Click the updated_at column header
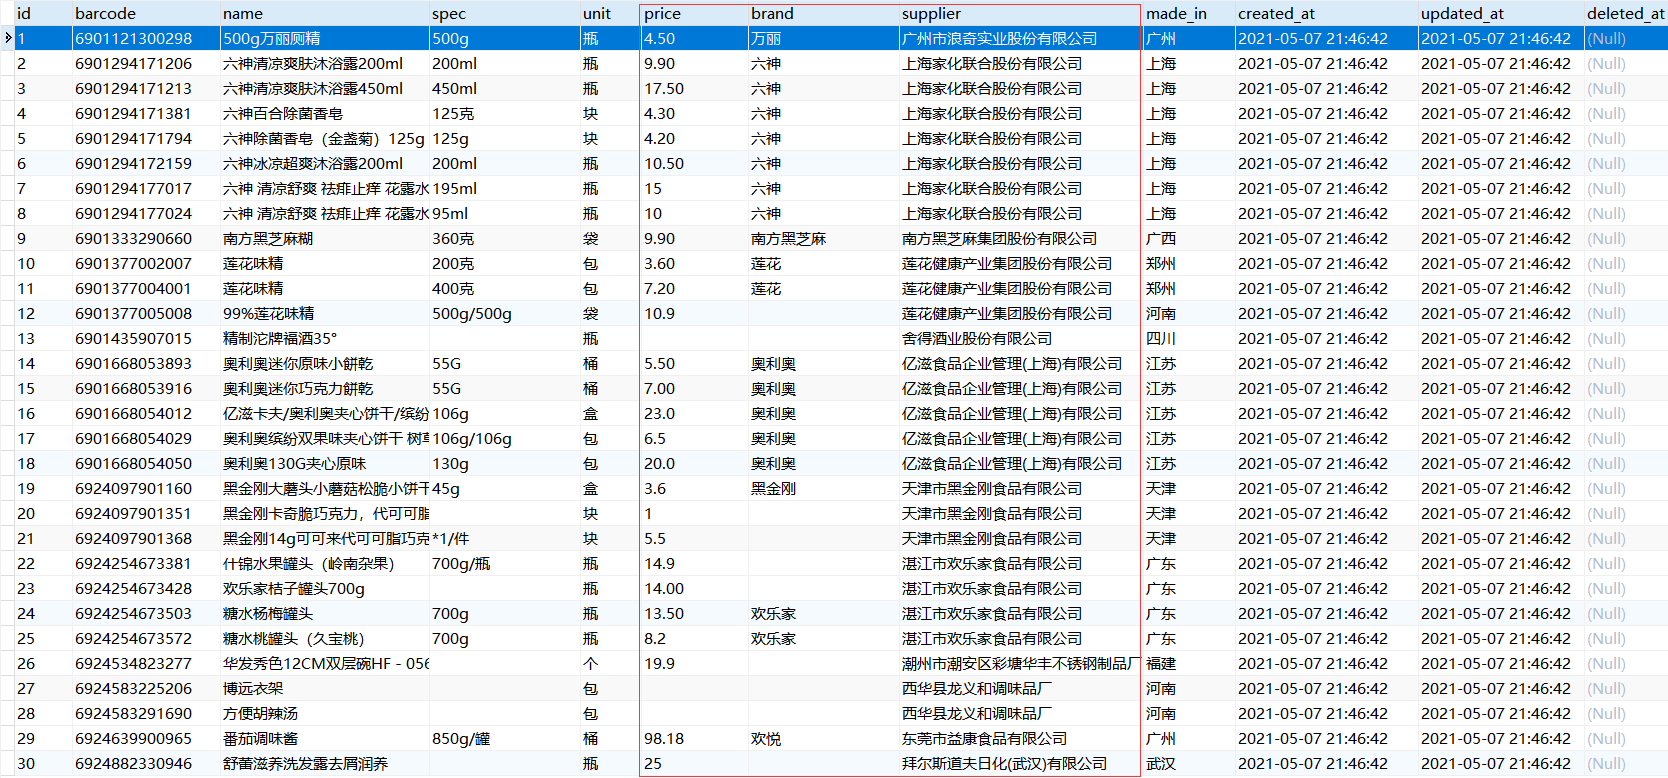The image size is (1668, 778). 1501,13
